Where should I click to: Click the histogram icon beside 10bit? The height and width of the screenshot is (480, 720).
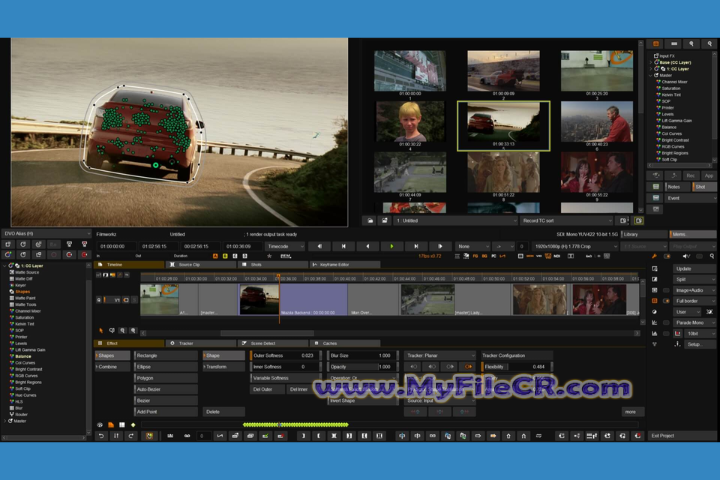[677, 333]
